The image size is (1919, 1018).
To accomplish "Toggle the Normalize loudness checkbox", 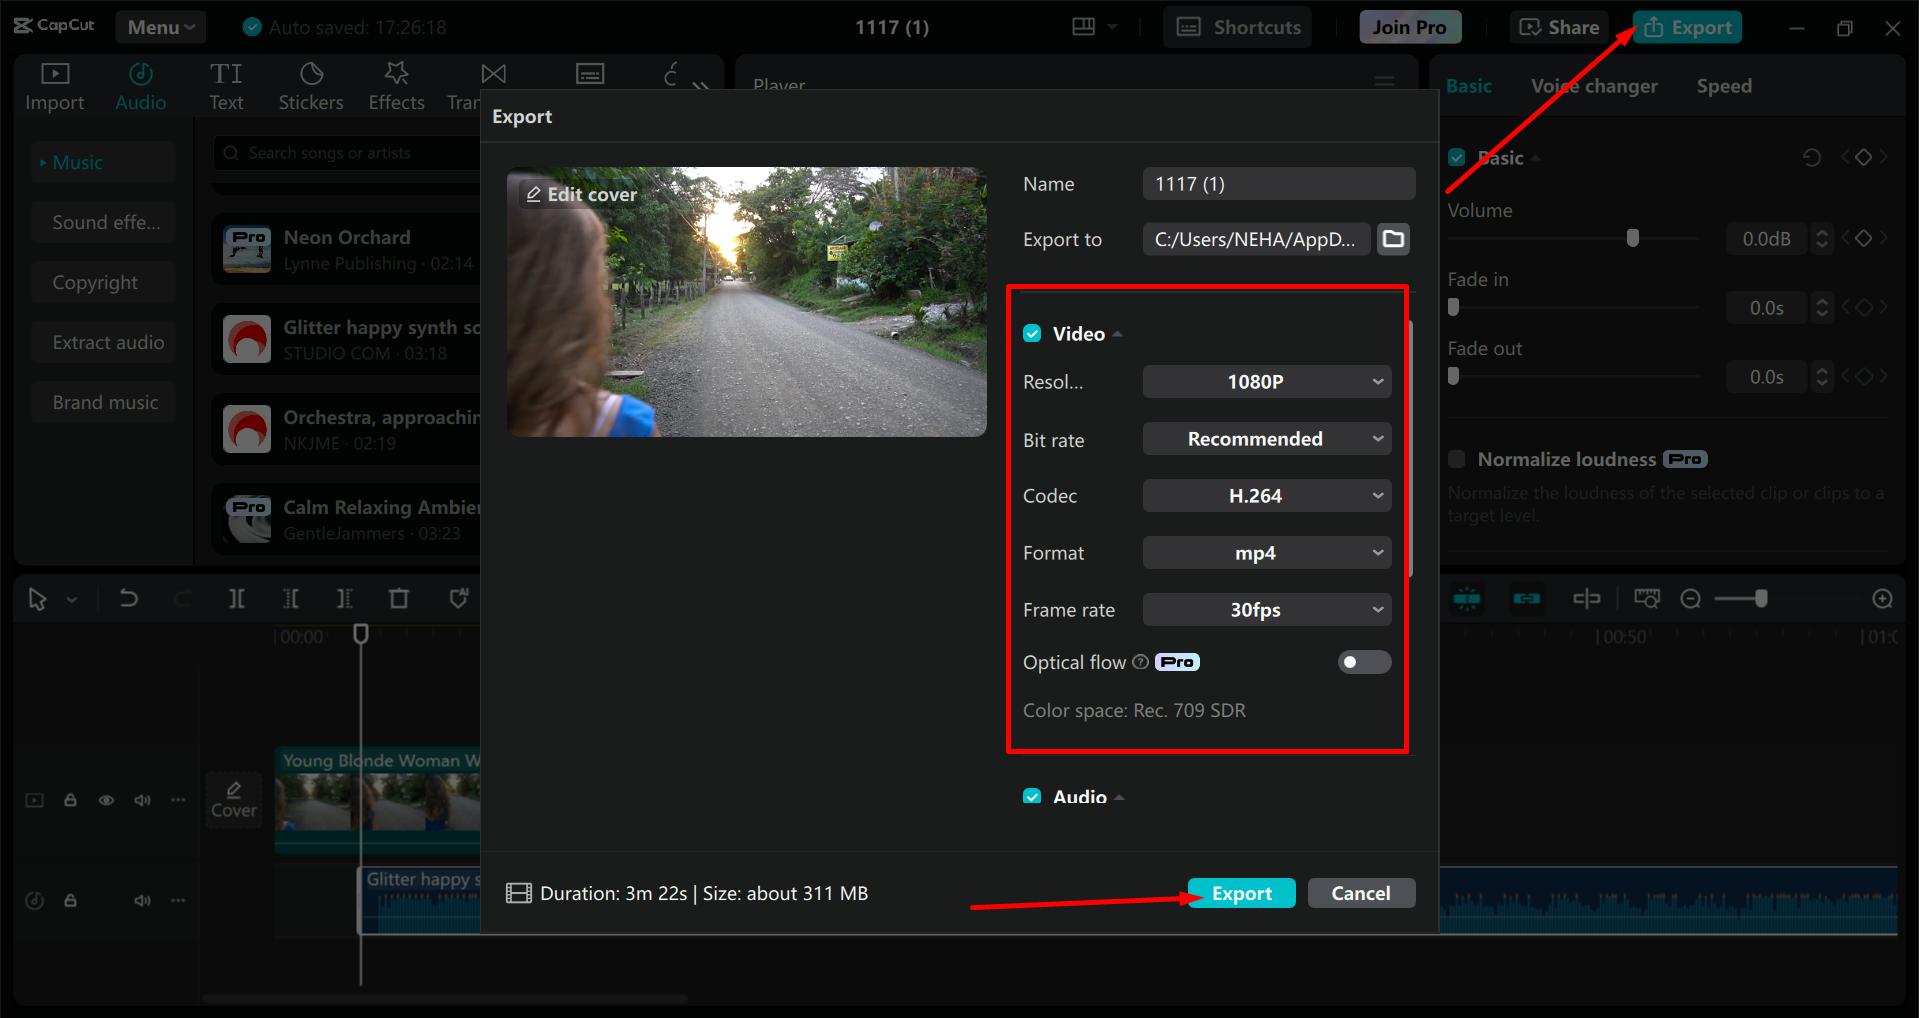I will point(1457,459).
